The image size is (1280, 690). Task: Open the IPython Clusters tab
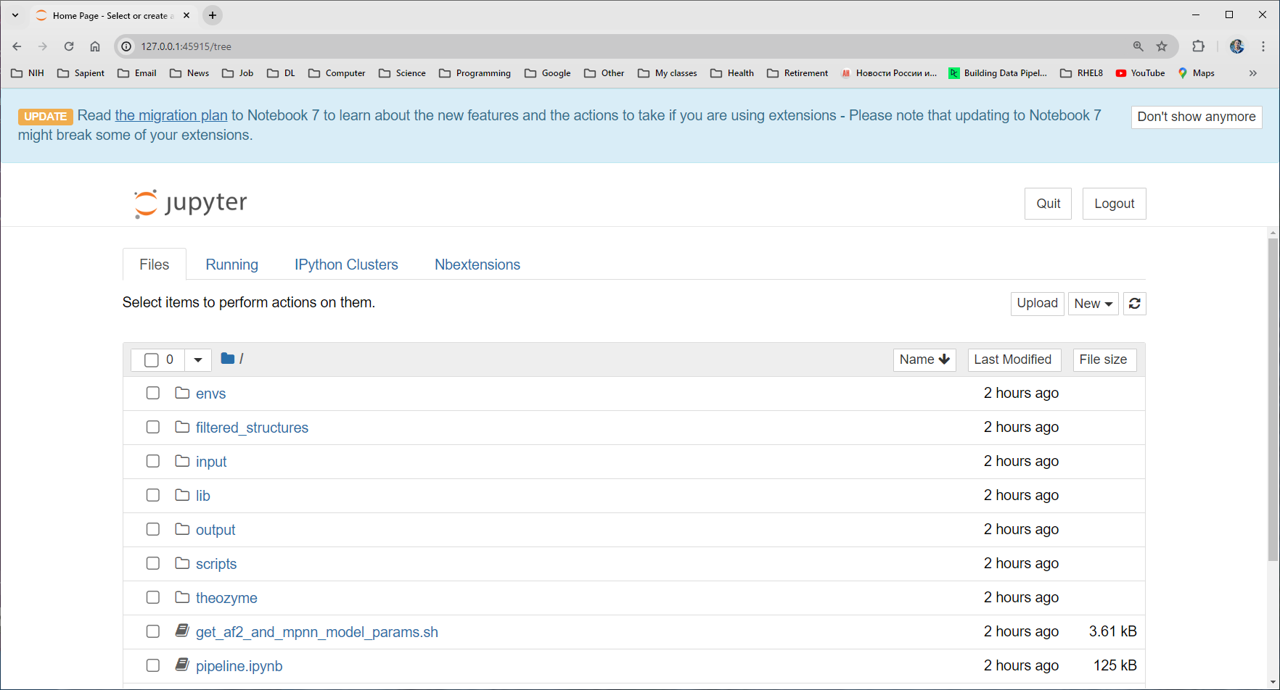[346, 264]
